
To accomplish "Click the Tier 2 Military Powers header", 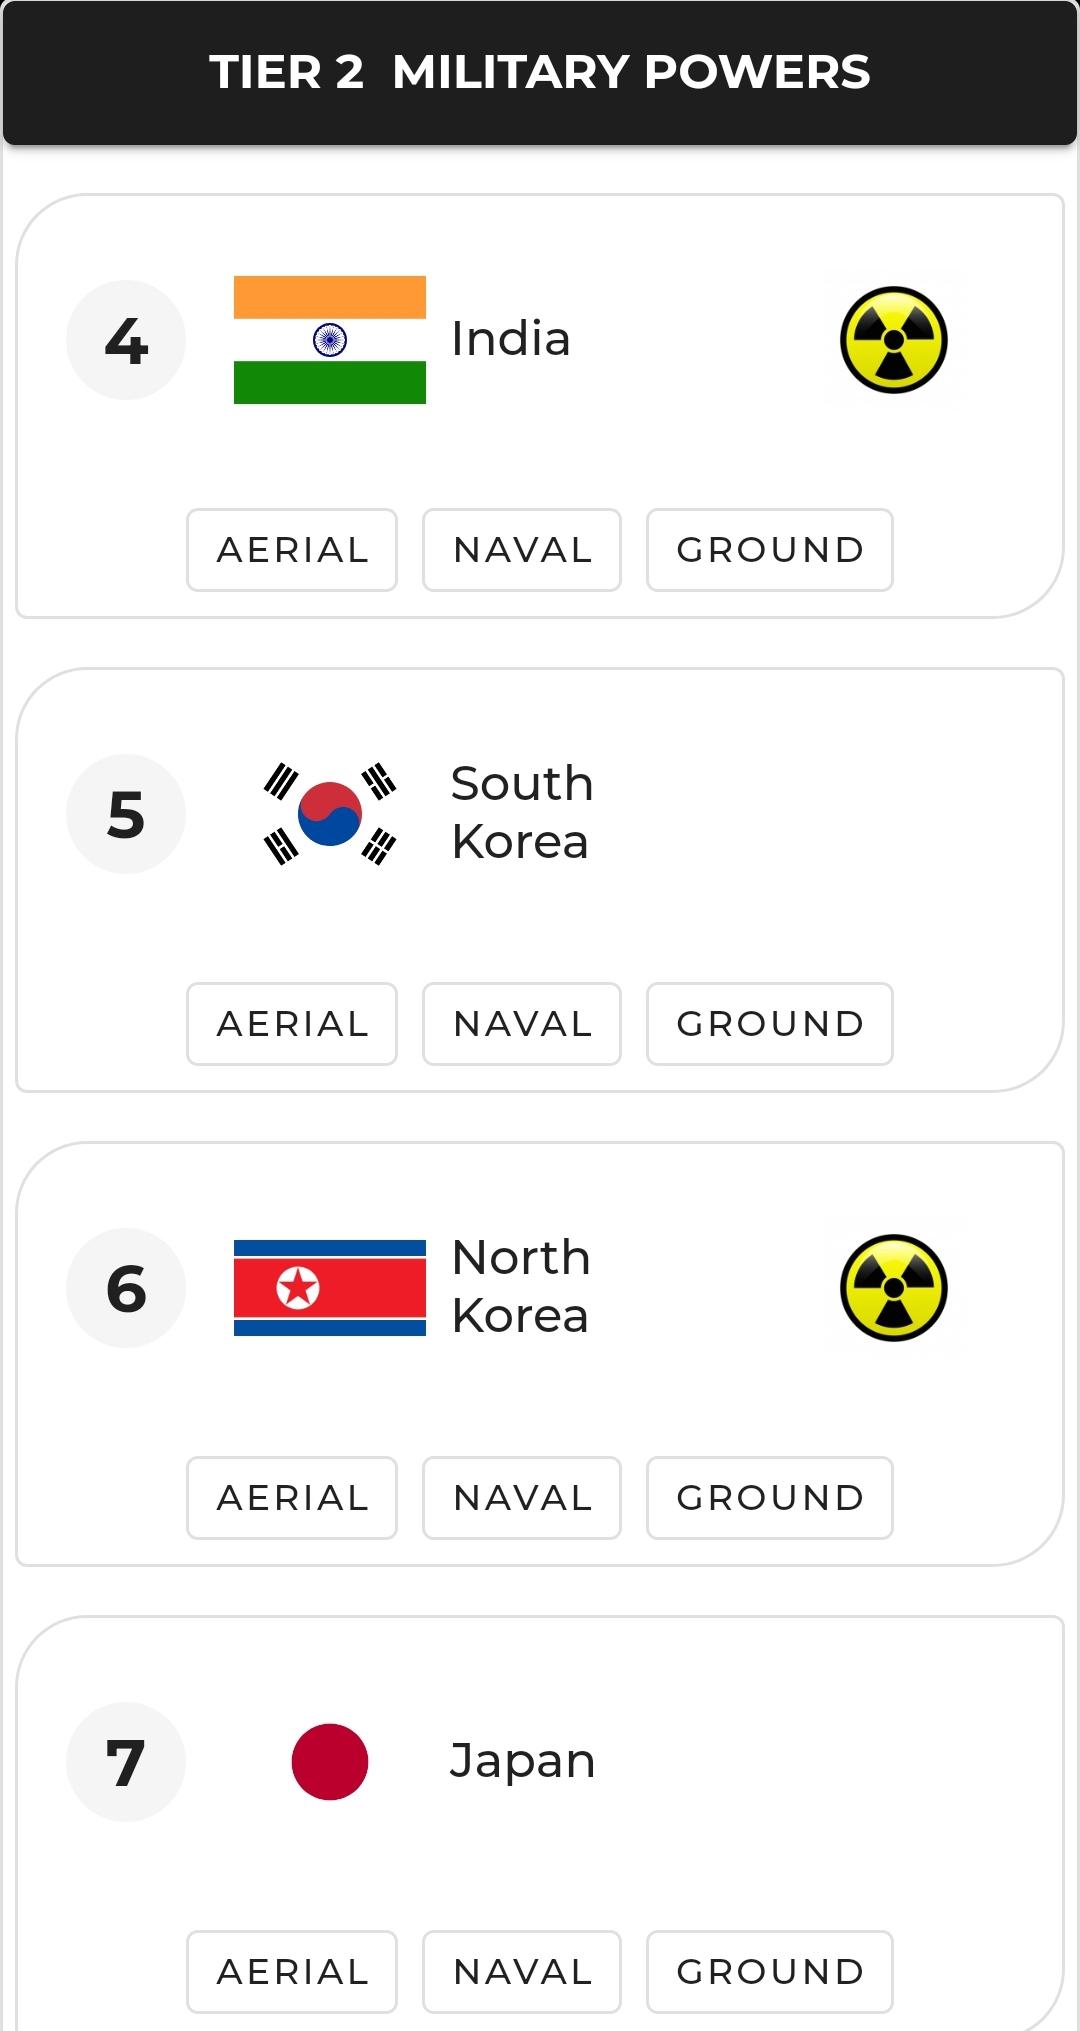I will point(540,72).
